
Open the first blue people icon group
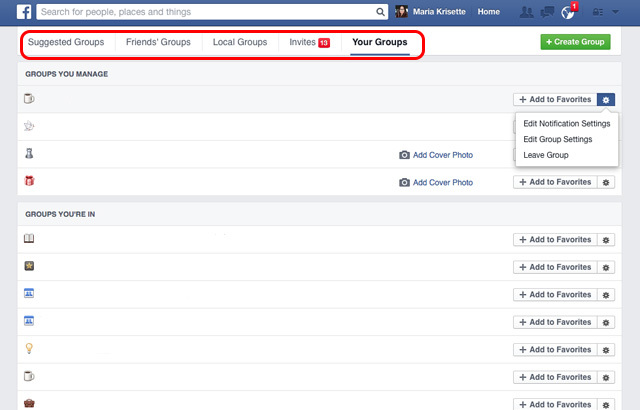click(29, 293)
